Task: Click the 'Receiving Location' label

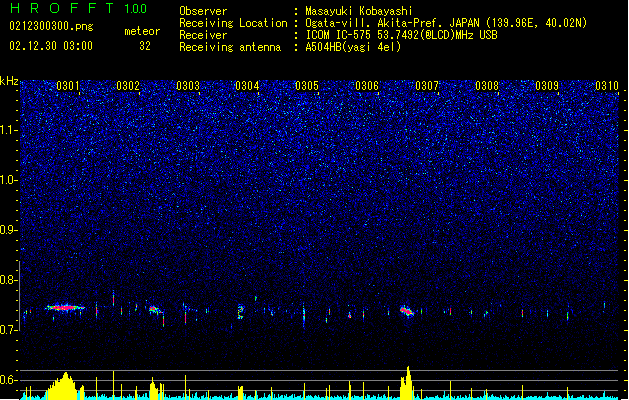Action: point(233,23)
